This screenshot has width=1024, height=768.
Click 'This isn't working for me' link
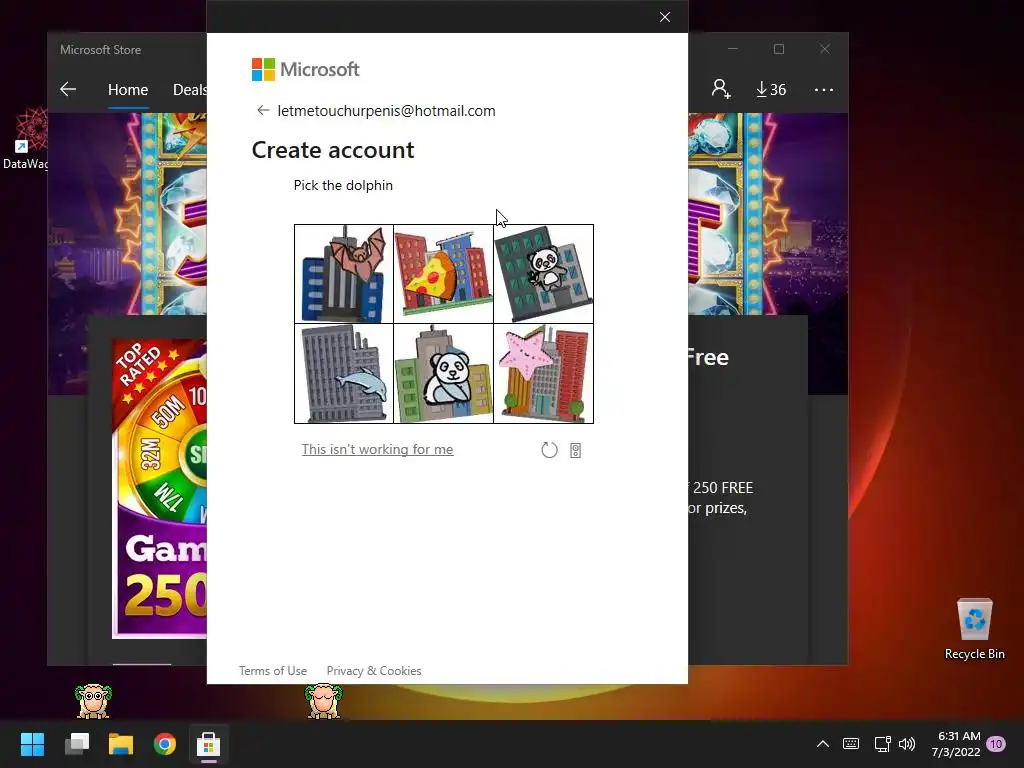pos(377,449)
